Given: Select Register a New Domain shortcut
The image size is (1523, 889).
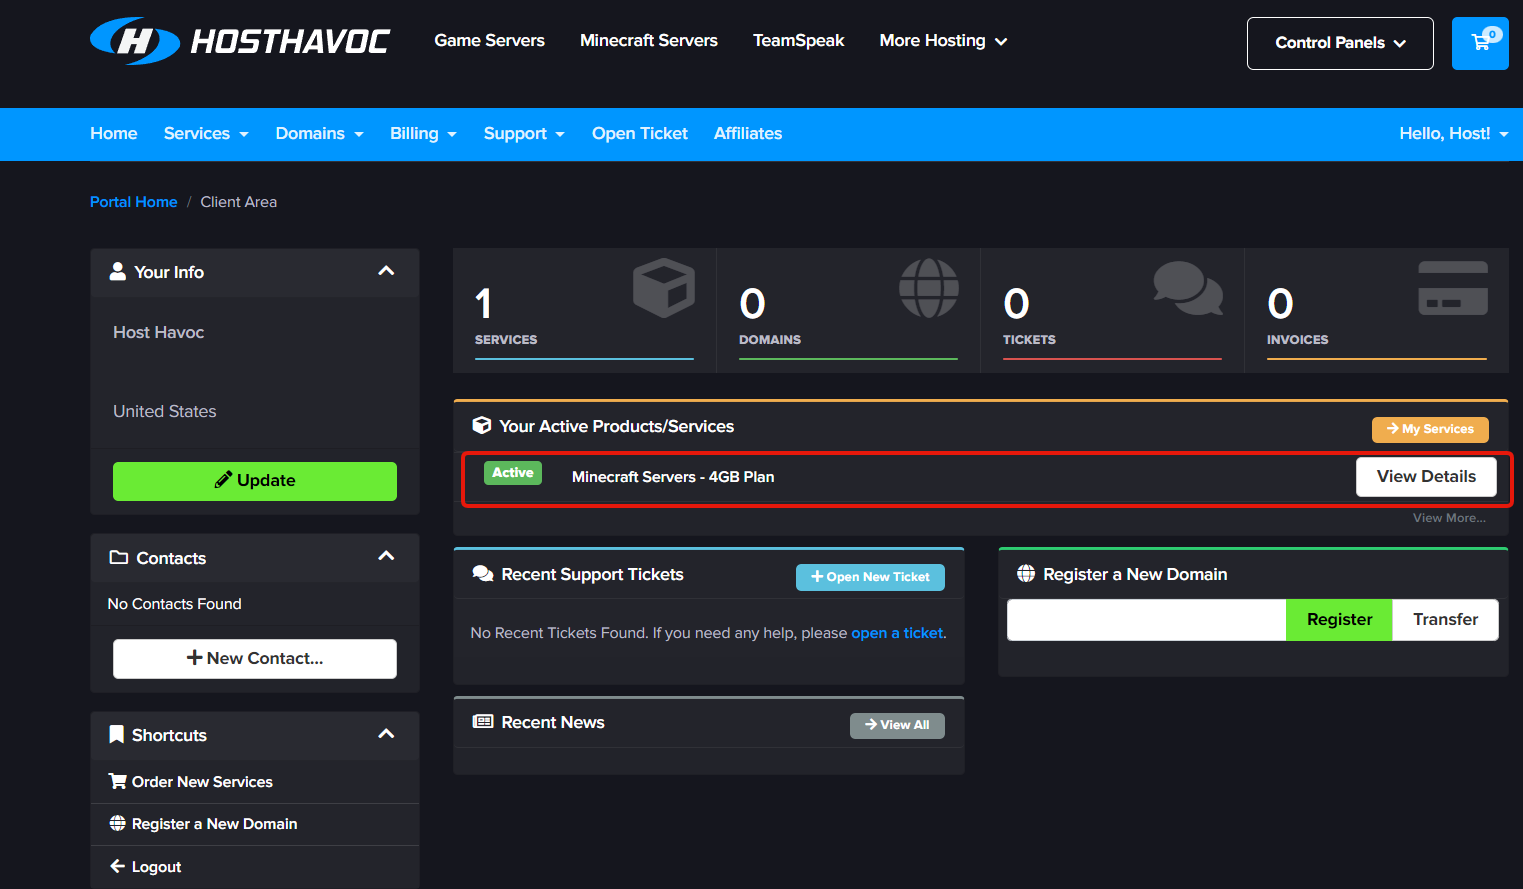Looking at the screenshot, I should [x=255, y=824].
